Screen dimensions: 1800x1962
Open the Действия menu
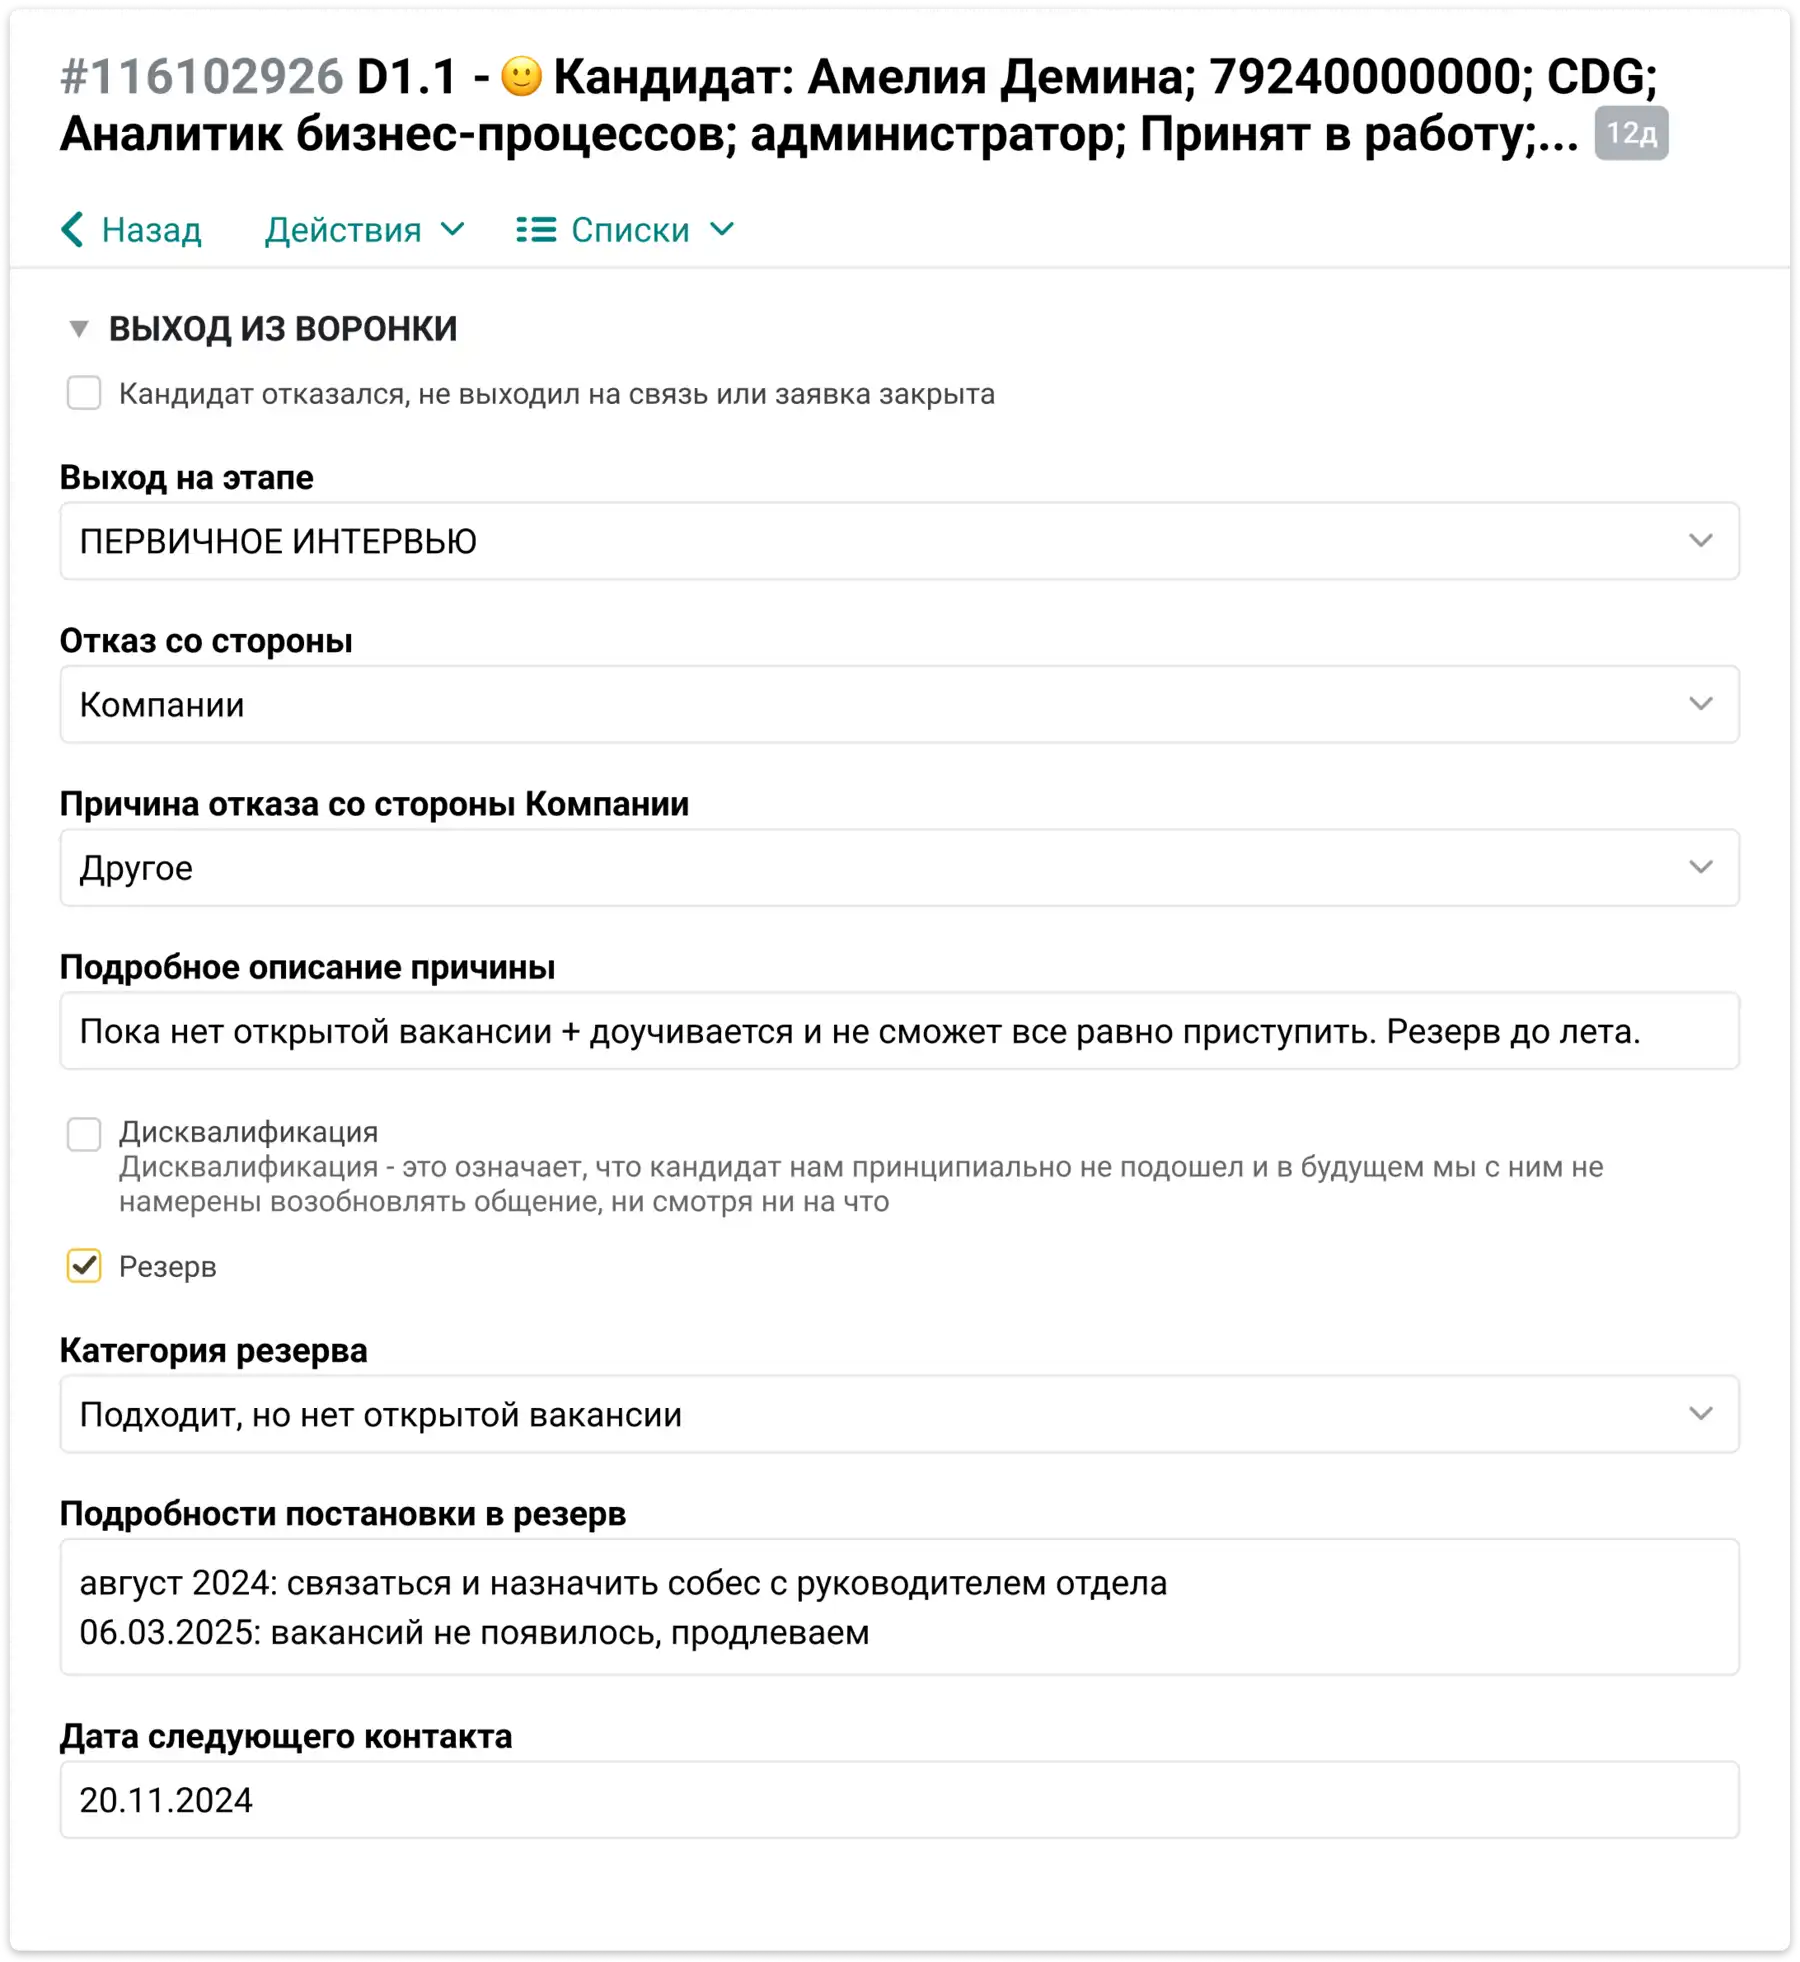tap(365, 230)
